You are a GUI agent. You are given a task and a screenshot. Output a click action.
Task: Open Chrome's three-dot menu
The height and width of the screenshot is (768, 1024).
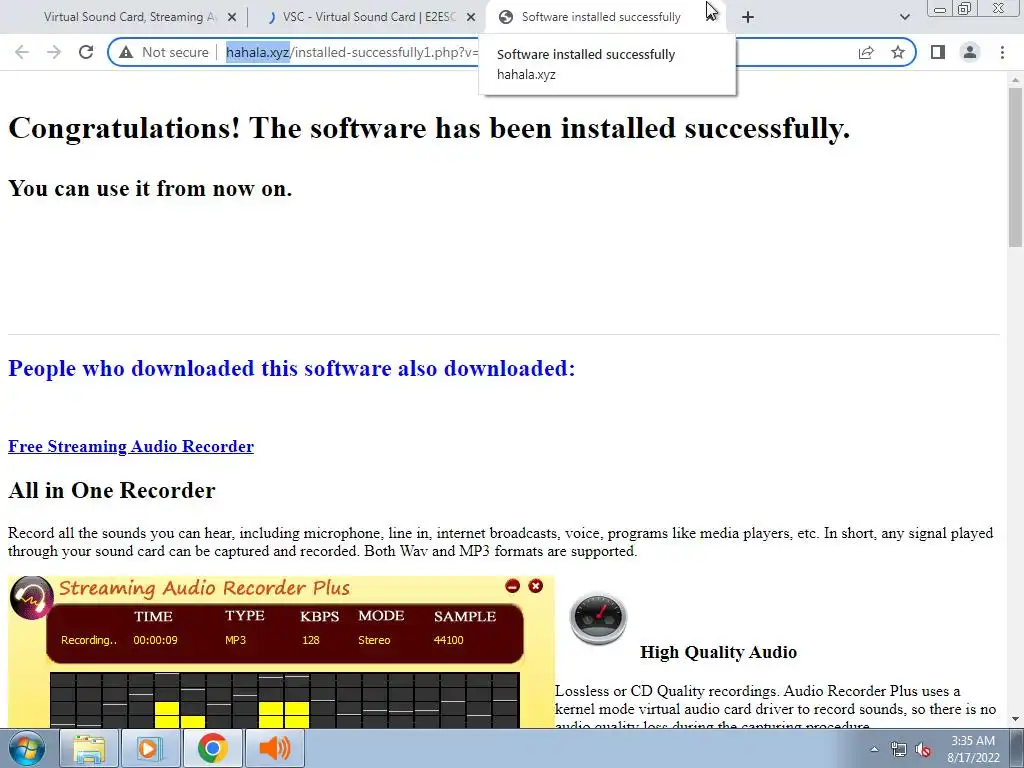click(x=1002, y=52)
